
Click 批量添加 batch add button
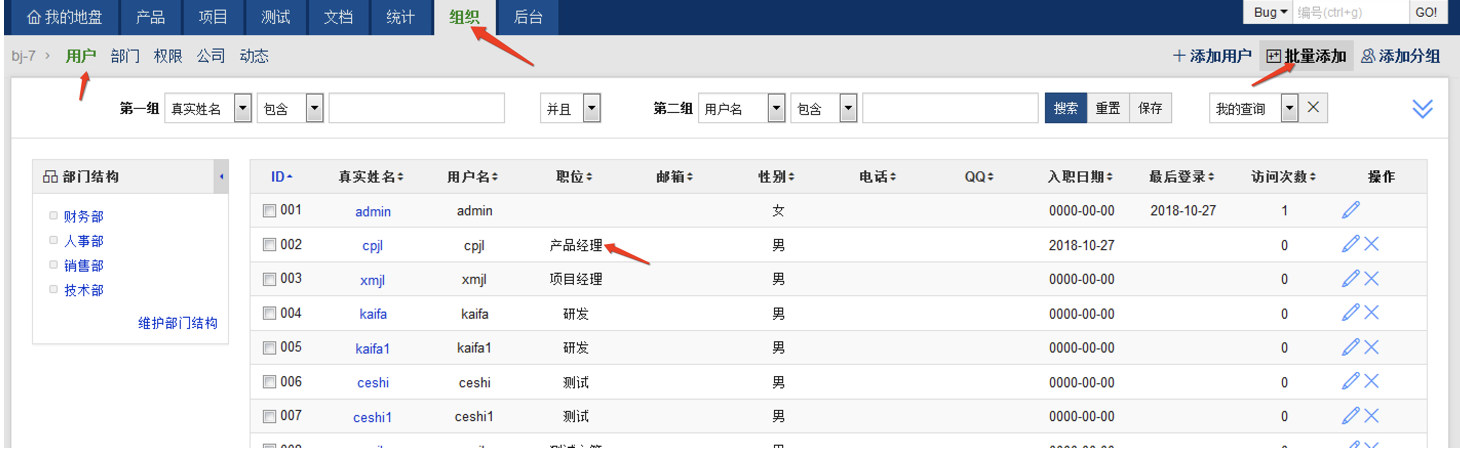(x=1307, y=57)
